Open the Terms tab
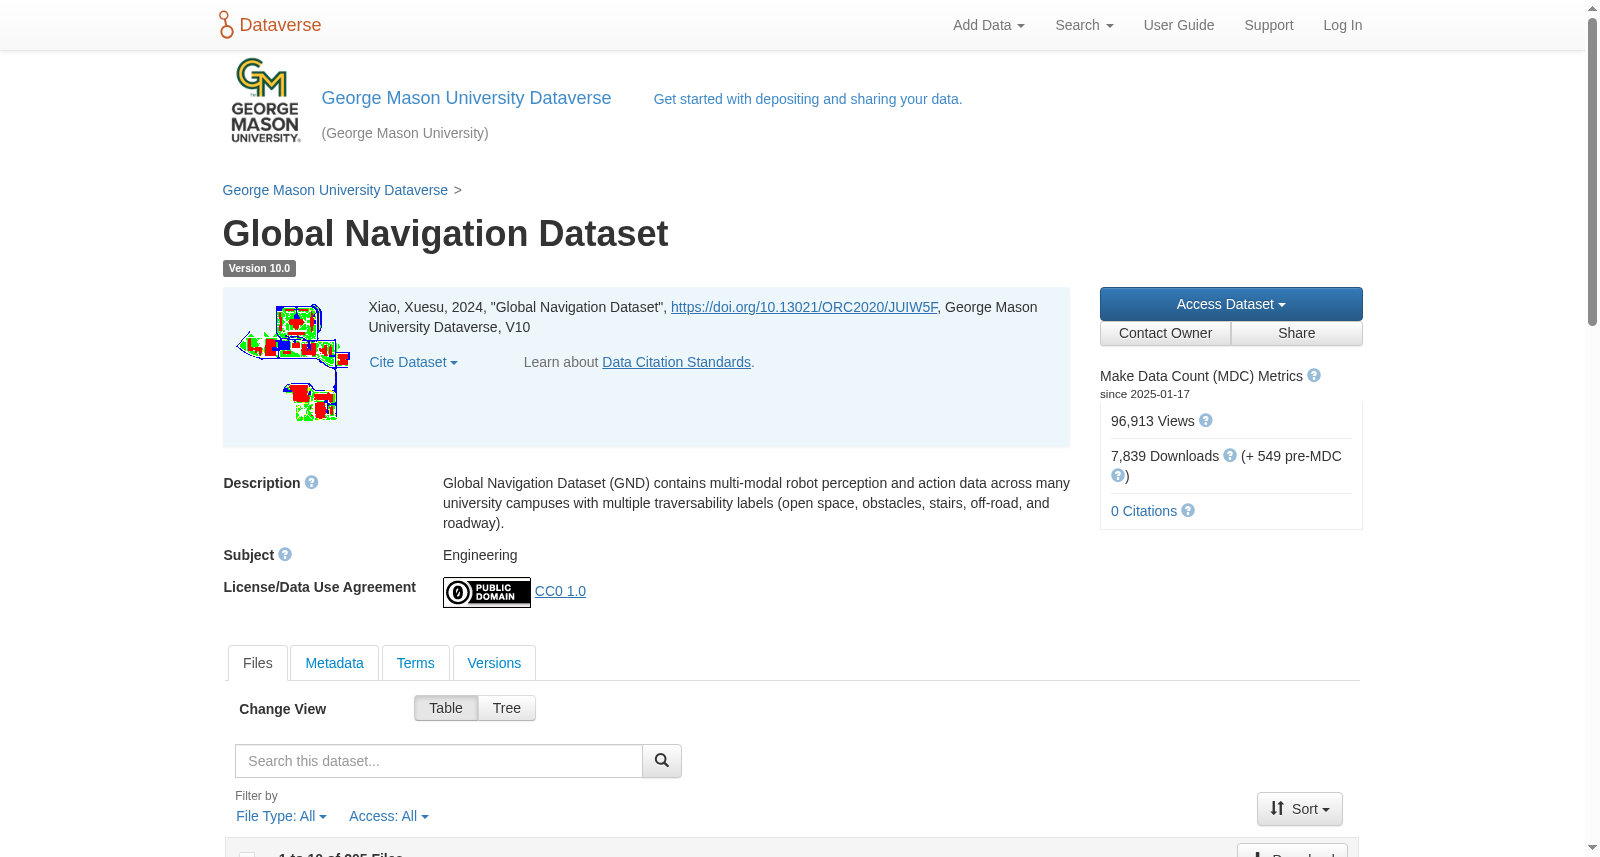Image resolution: width=1600 pixels, height=857 pixels. tap(415, 663)
